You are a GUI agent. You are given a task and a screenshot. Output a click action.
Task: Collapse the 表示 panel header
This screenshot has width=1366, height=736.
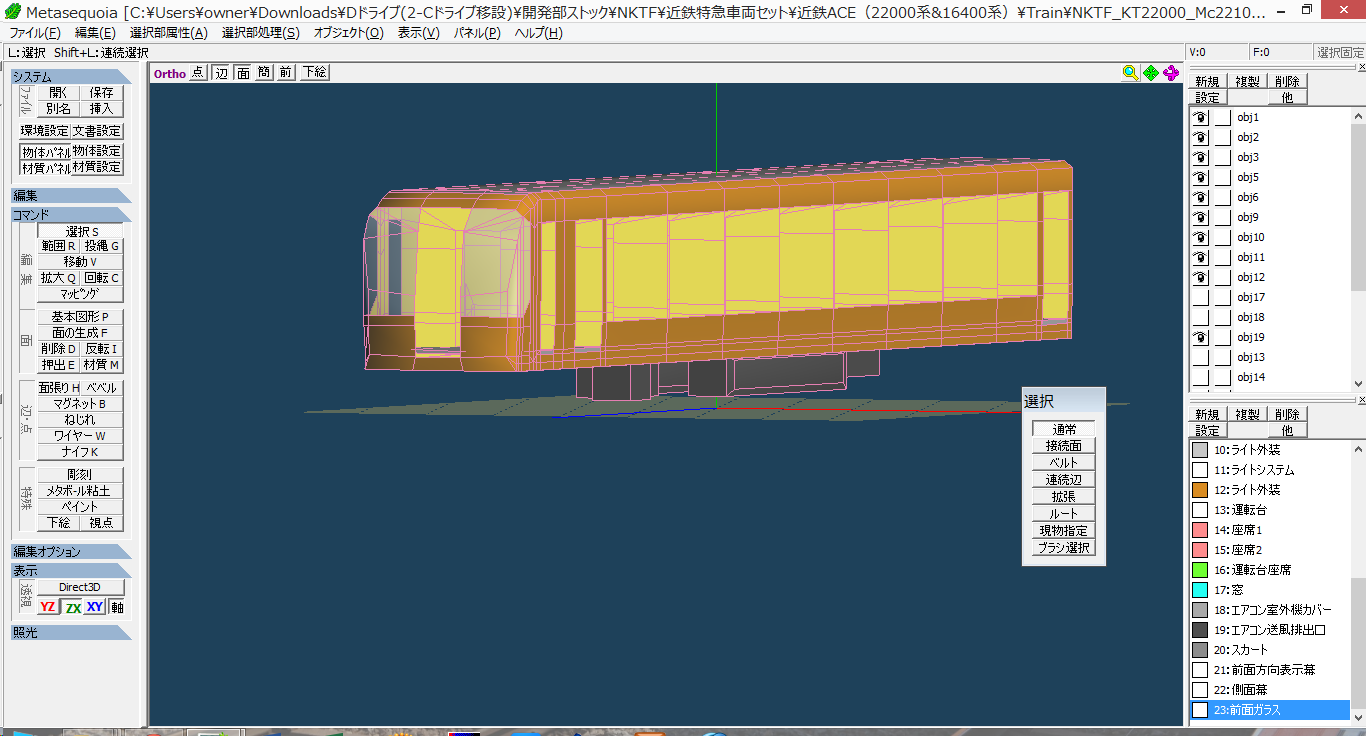tap(71, 570)
